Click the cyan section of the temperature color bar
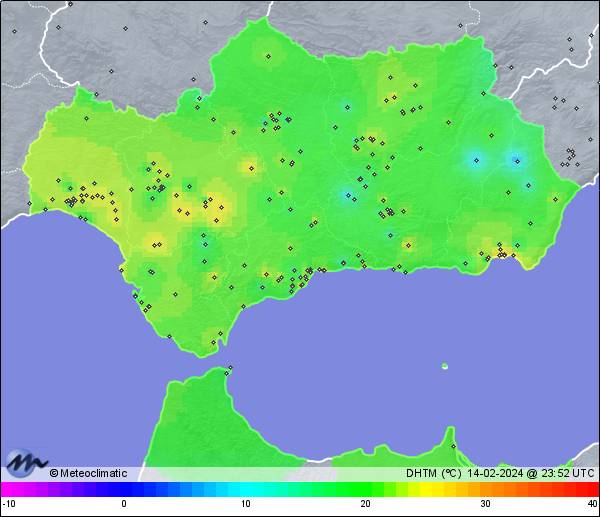The height and width of the screenshot is (517, 600). (x=246, y=489)
